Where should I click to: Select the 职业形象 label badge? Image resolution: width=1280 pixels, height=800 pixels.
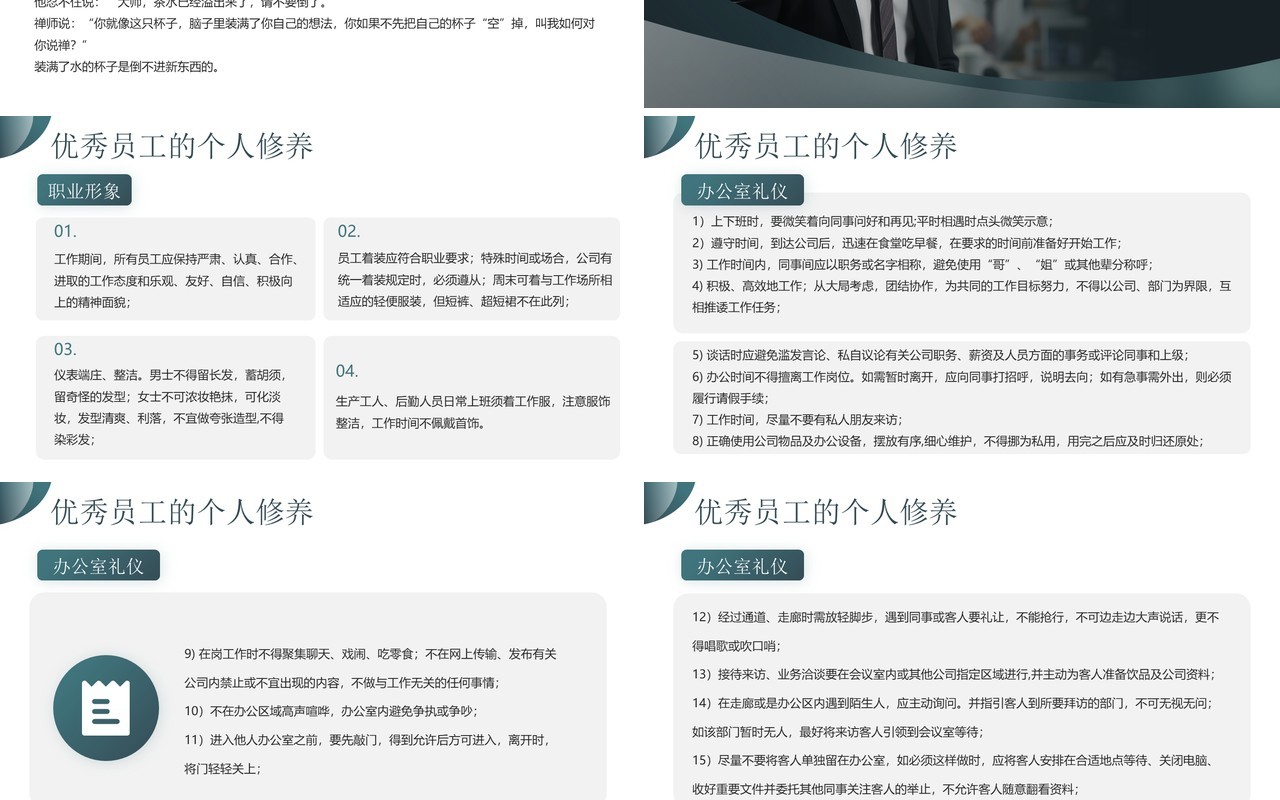[84, 190]
